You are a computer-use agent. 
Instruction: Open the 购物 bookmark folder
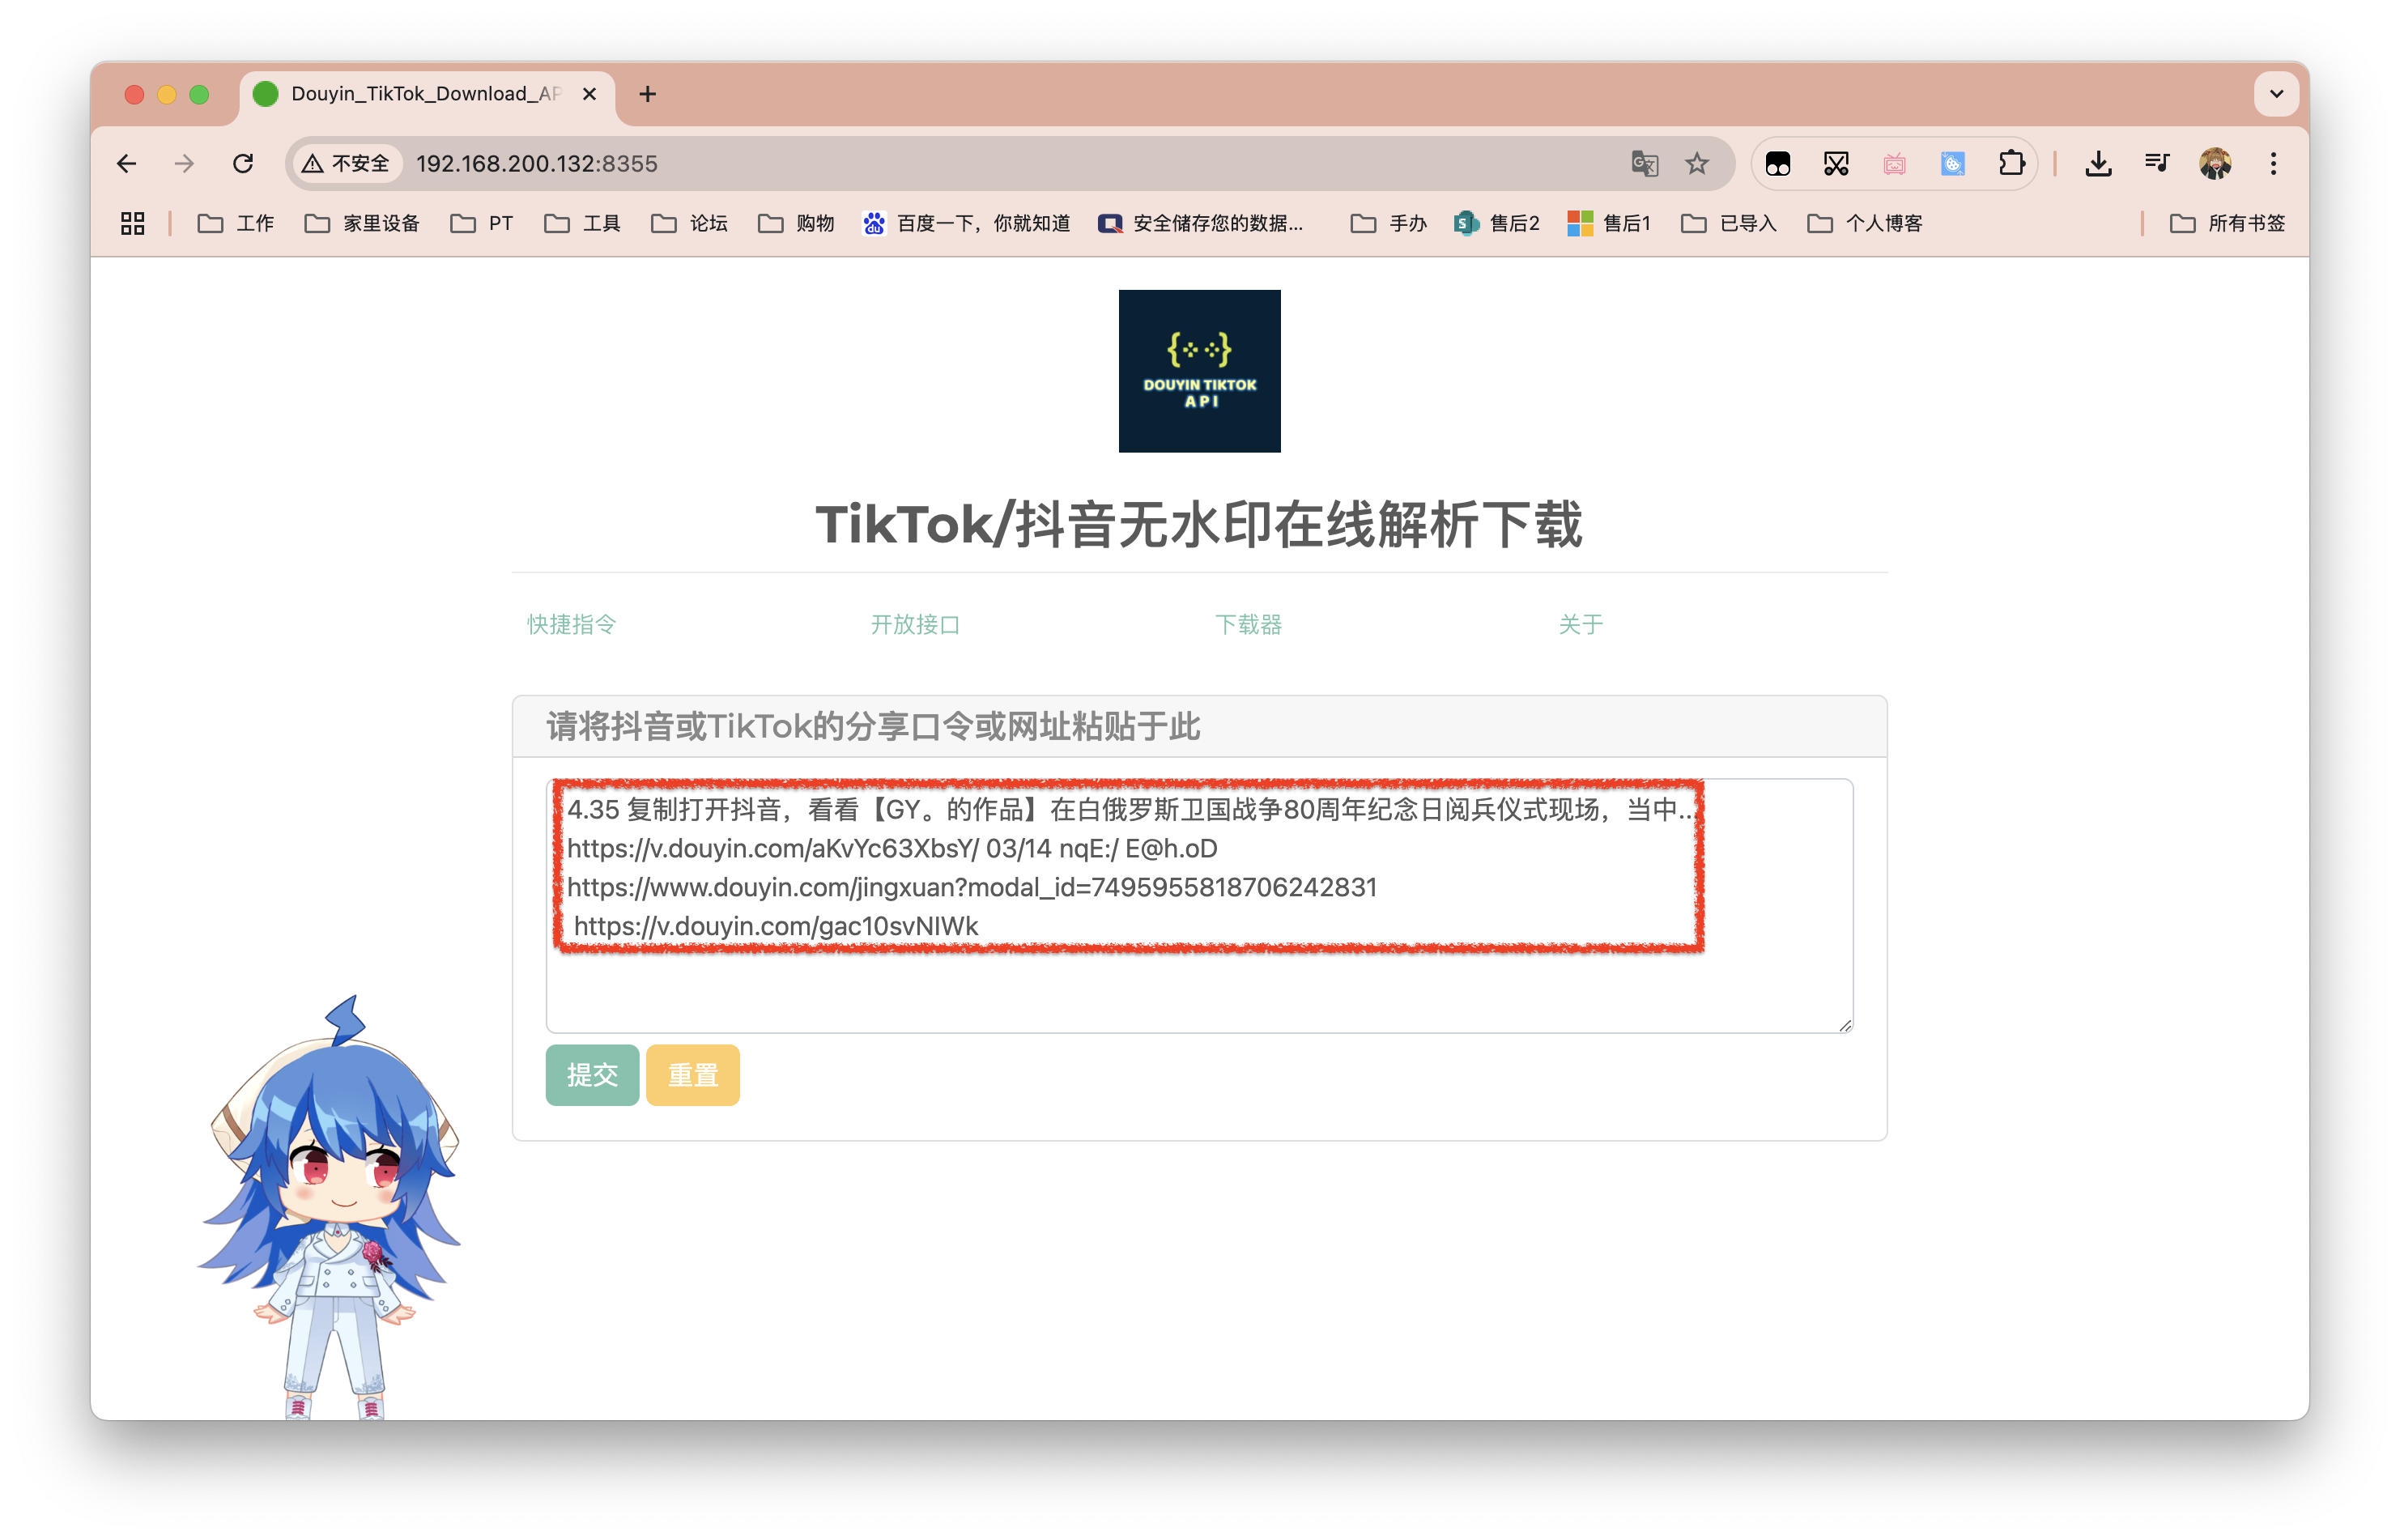(796, 223)
